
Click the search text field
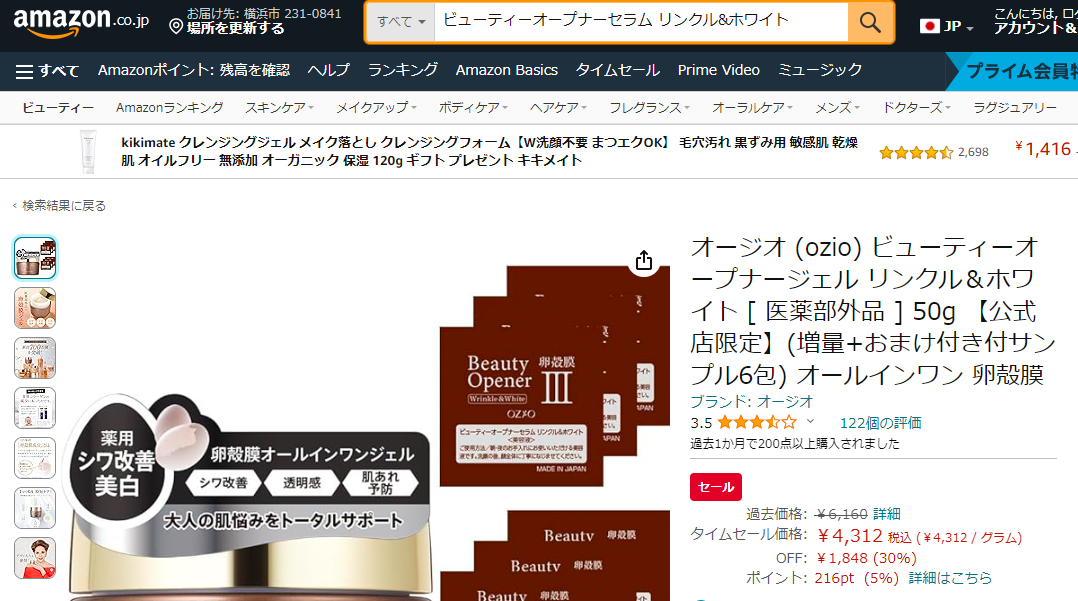(x=641, y=22)
